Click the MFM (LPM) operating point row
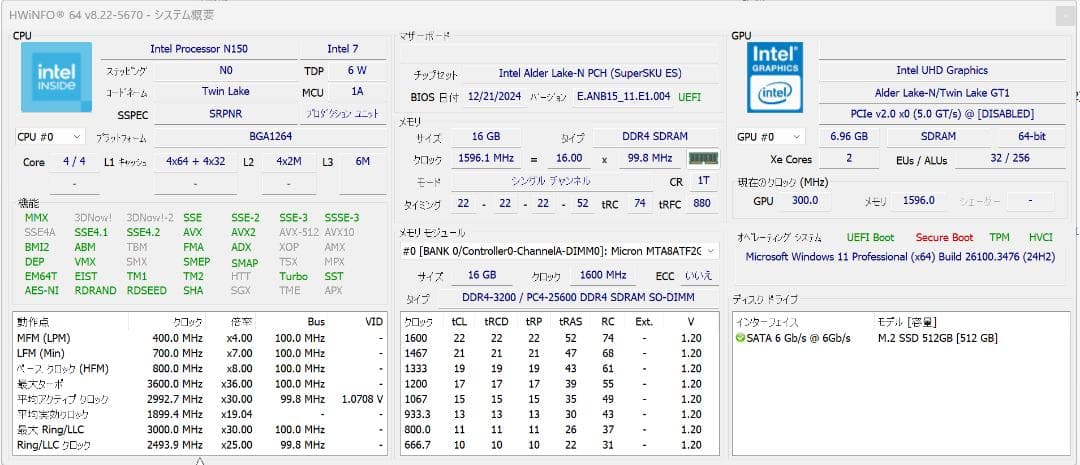Screen dimensions: 1080x465 (200, 338)
